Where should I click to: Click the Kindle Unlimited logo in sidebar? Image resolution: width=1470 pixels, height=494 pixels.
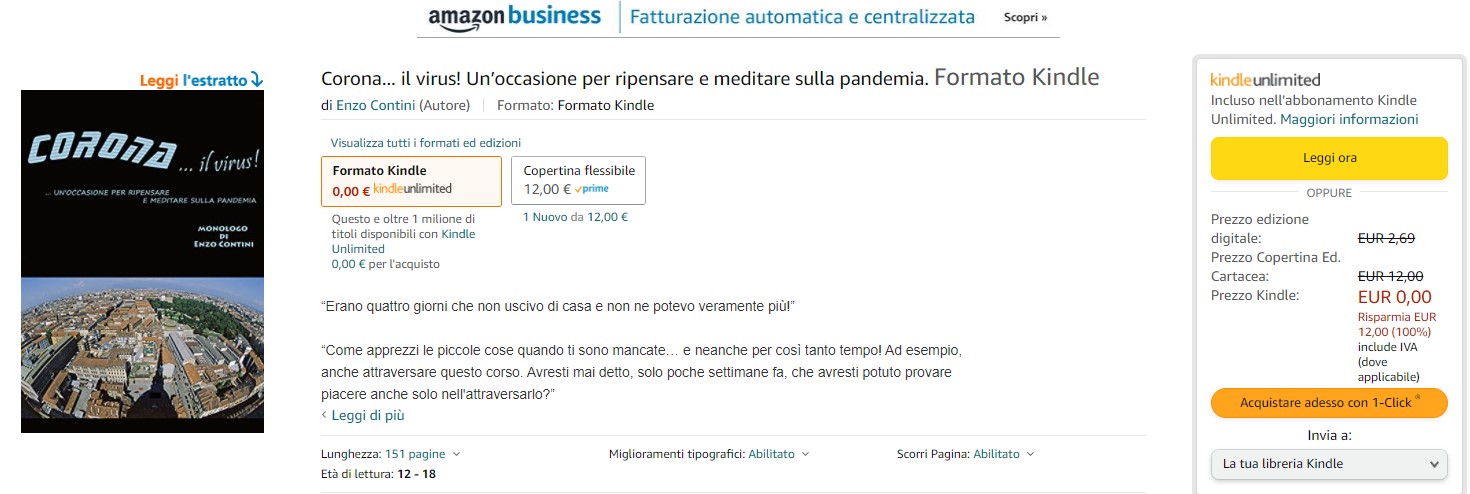click(1265, 80)
